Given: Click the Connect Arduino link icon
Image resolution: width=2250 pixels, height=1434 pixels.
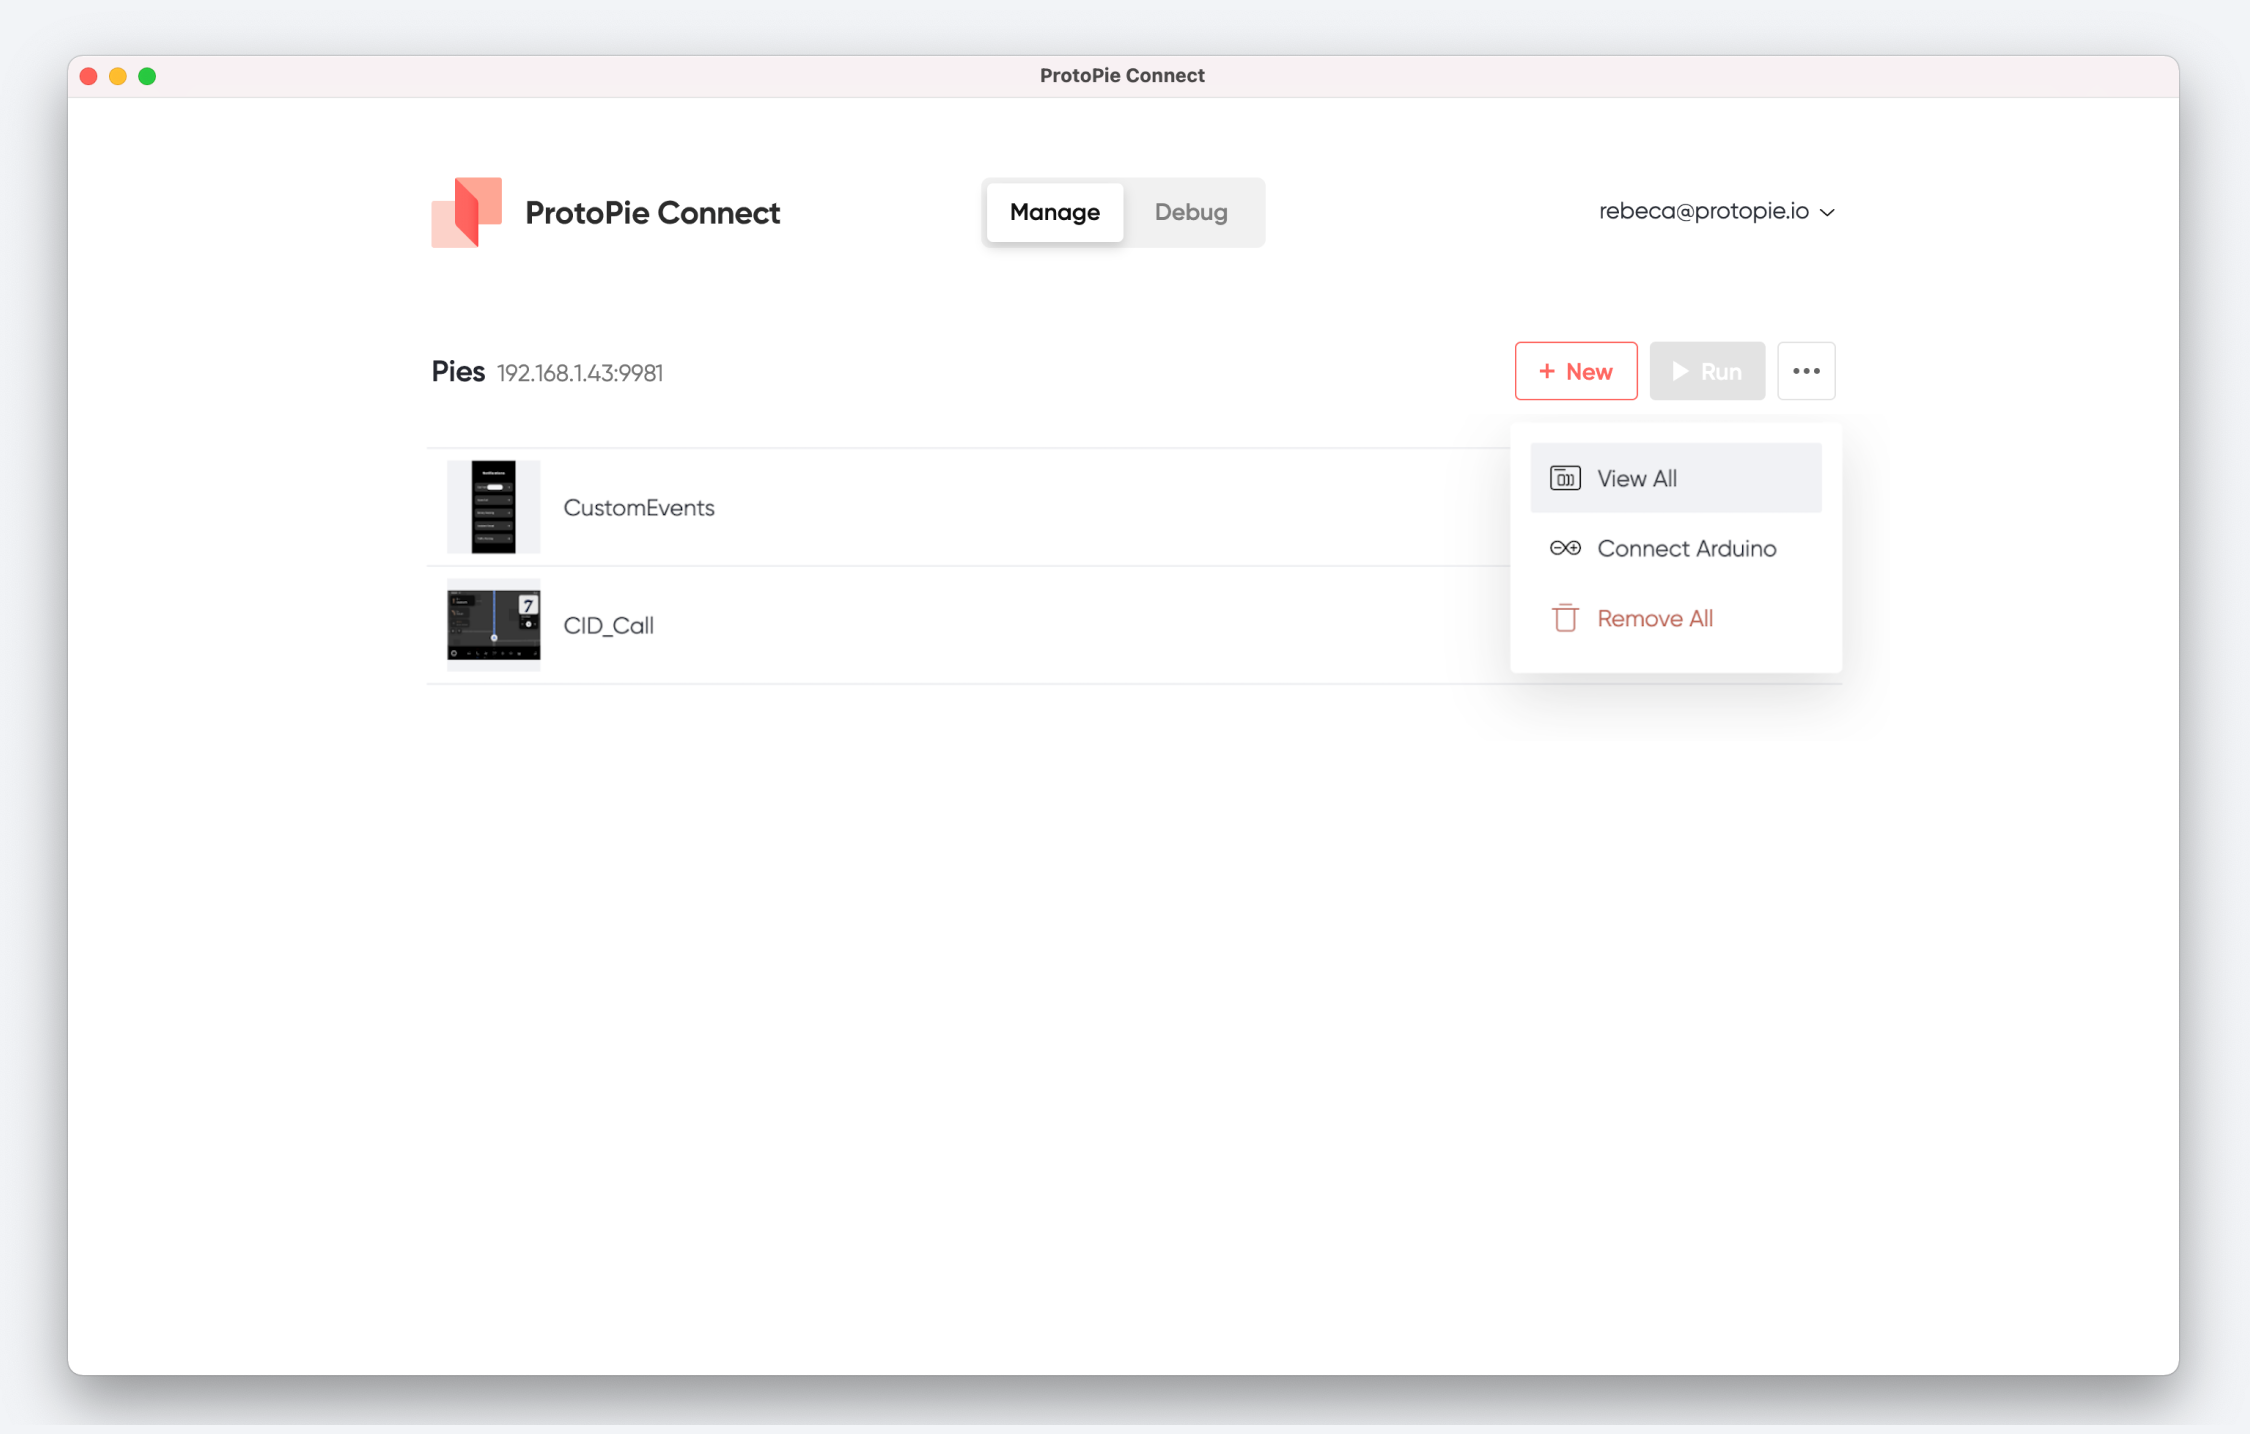Looking at the screenshot, I should click(1564, 548).
